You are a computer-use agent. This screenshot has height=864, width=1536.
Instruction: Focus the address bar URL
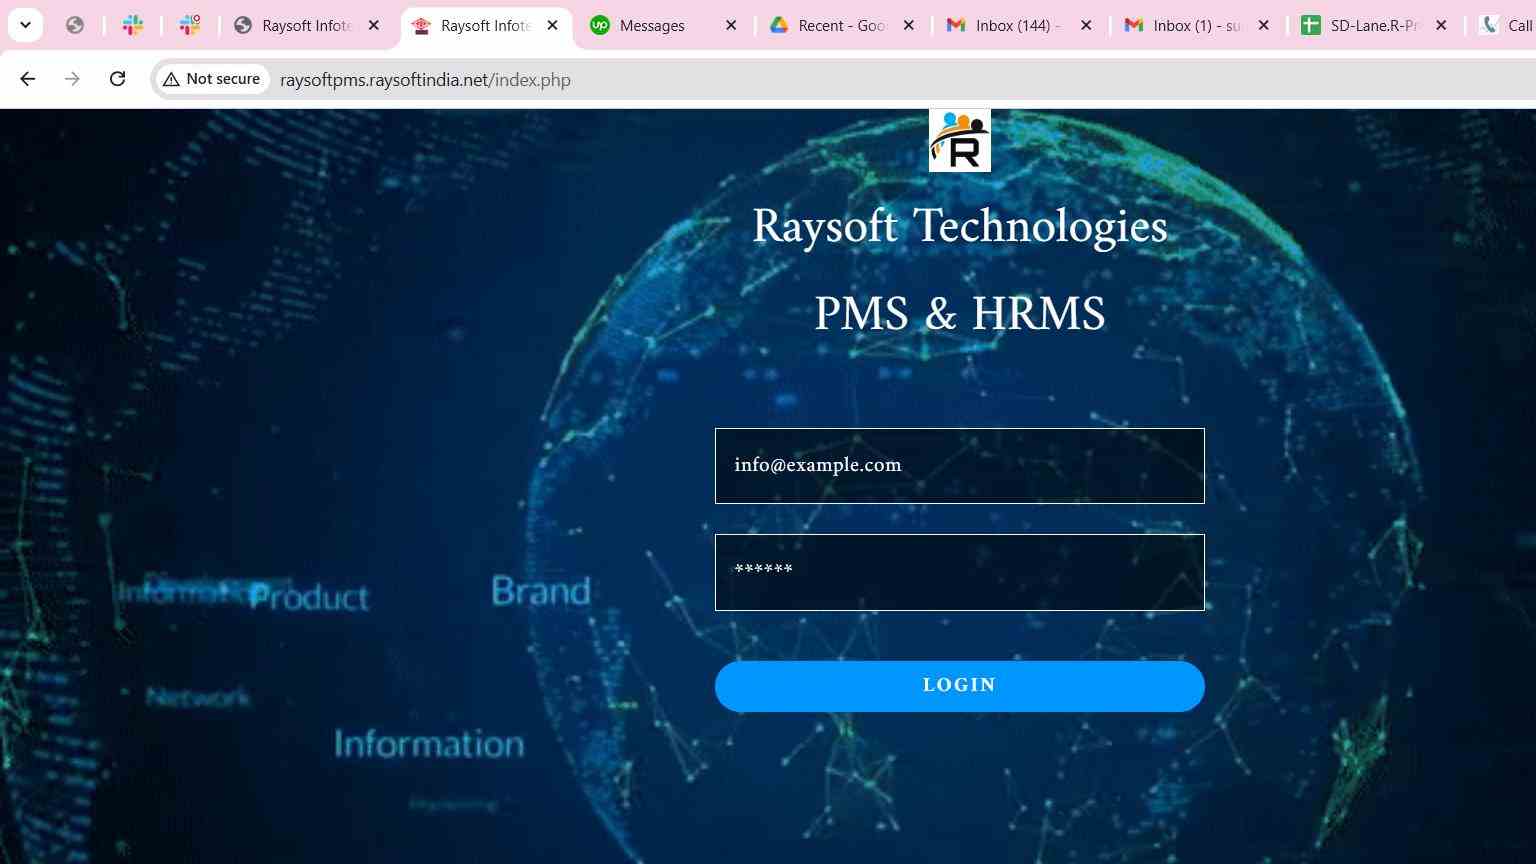(425, 80)
